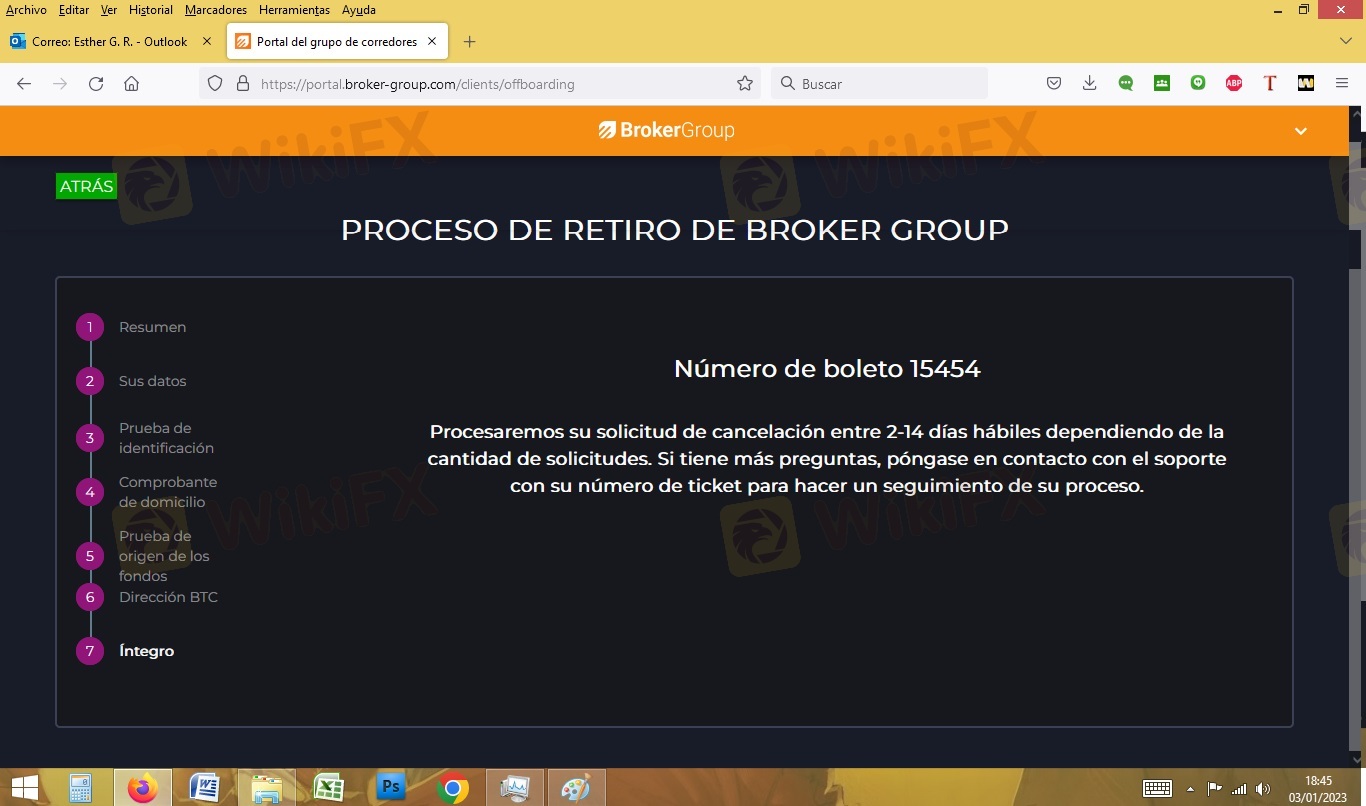This screenshot has height=806, width=1366.
Task: Open the Historial menu
Action: coord(151,10)
